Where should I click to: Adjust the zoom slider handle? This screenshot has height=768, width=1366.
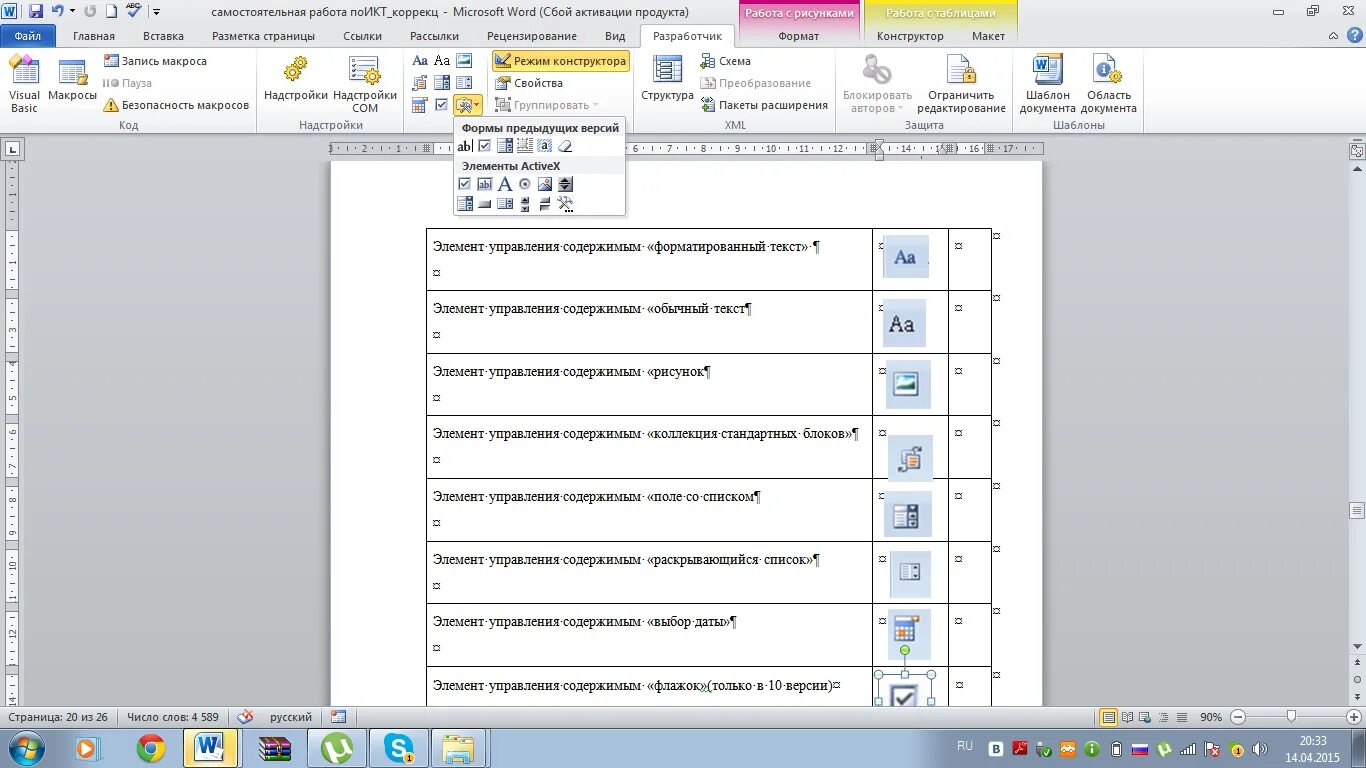(1292, 717)
